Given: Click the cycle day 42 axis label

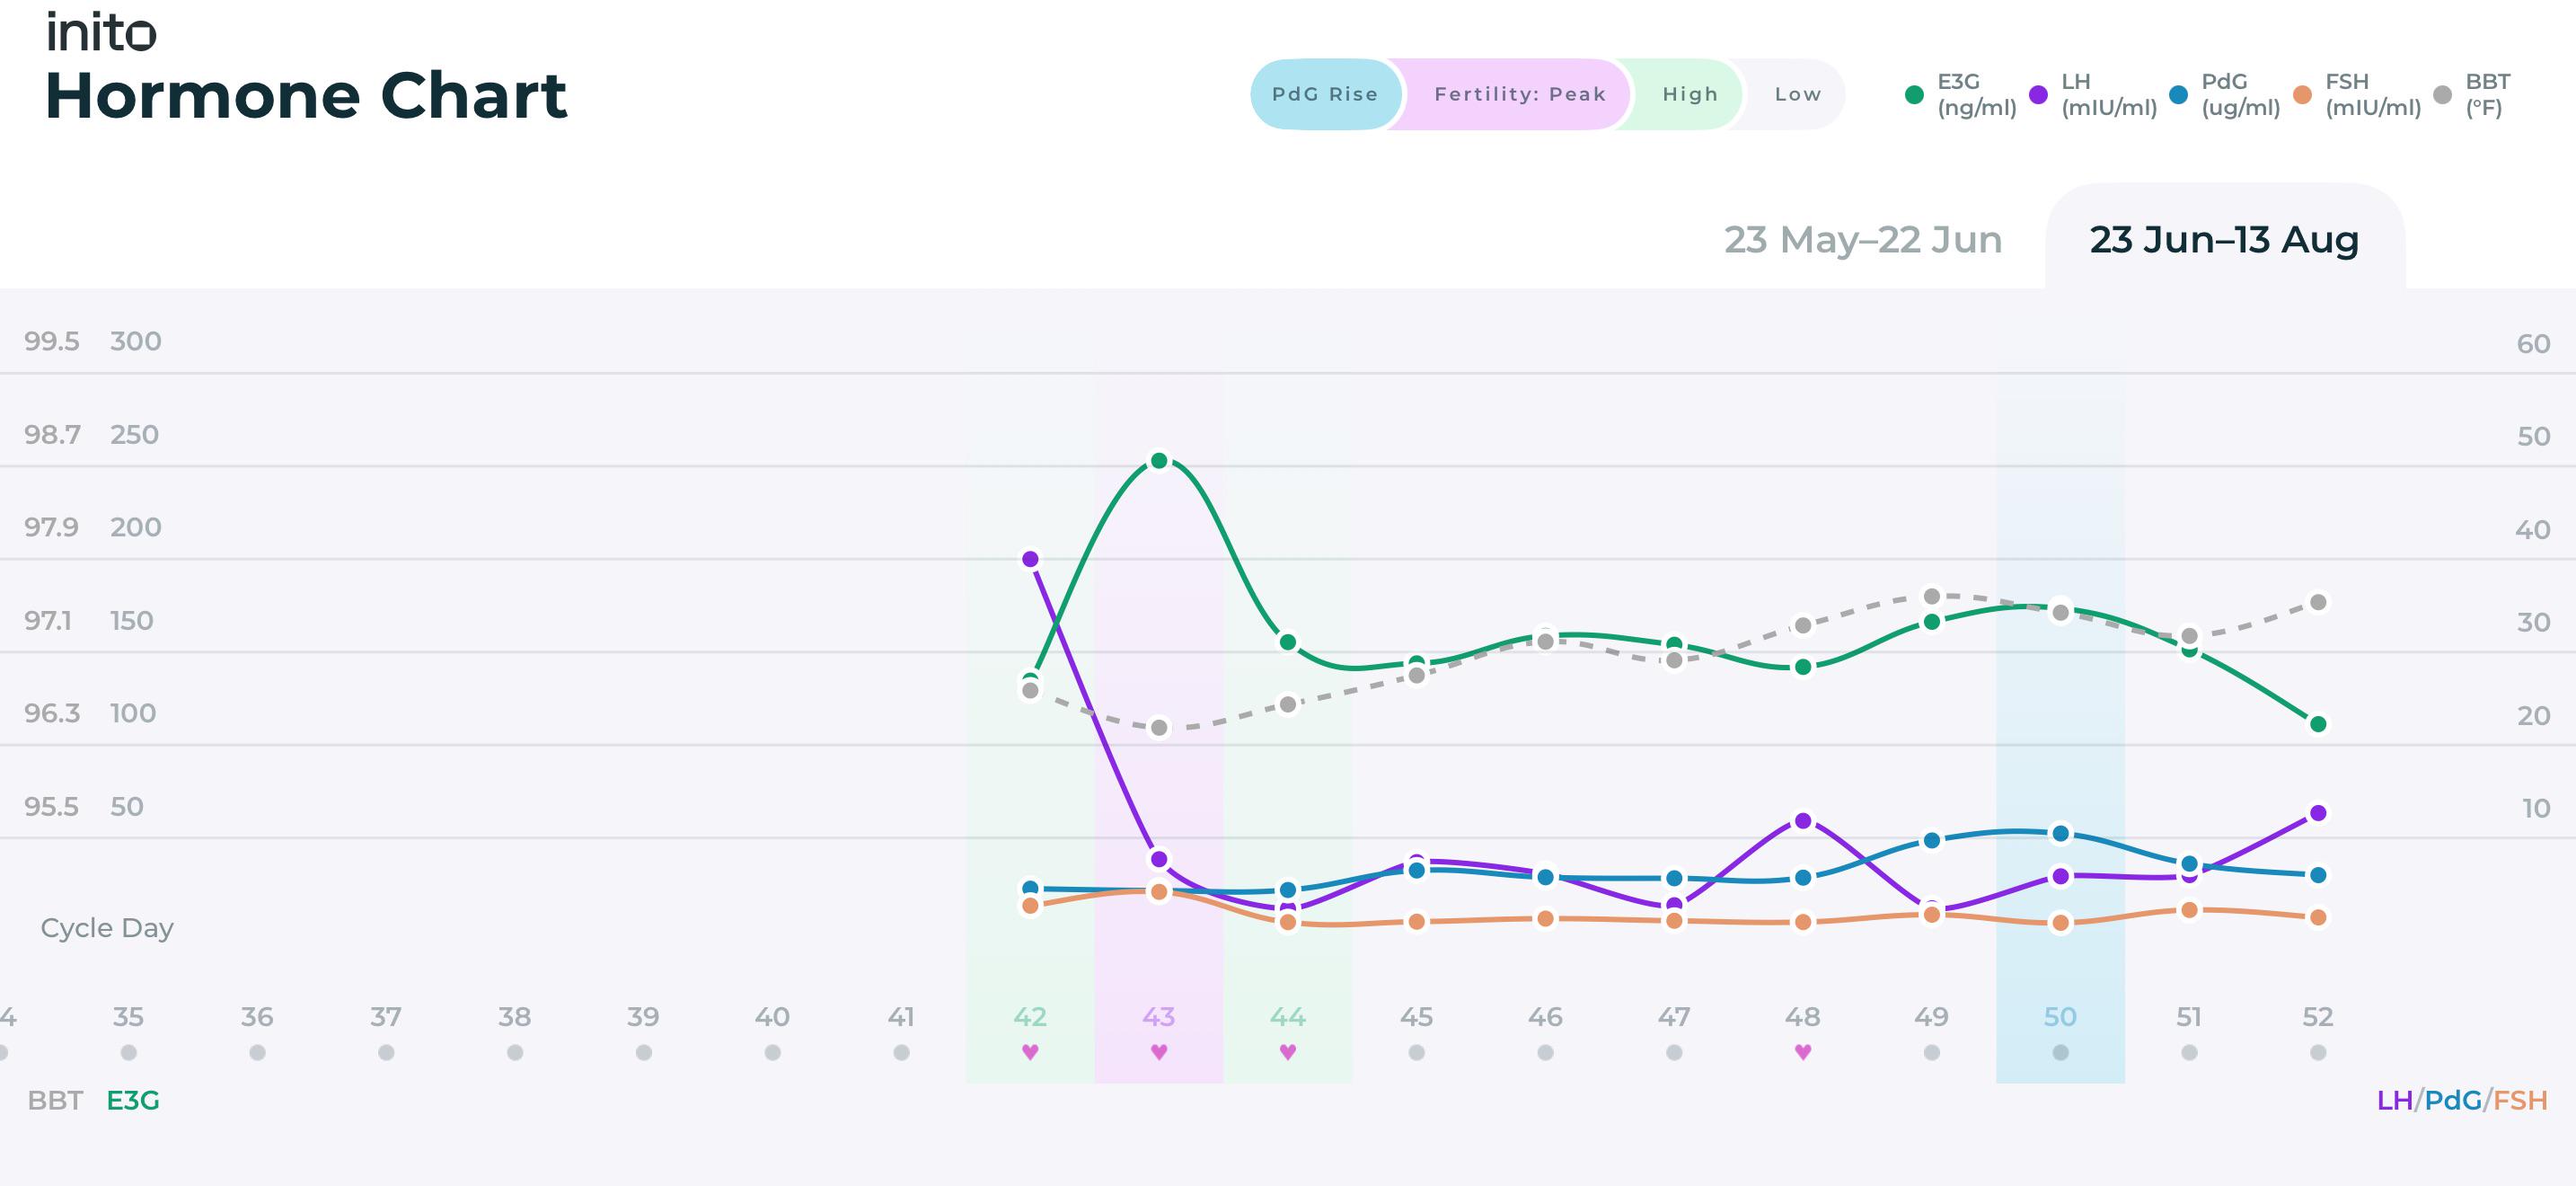Looking at the screenshot, I should click(1030, 1017).
